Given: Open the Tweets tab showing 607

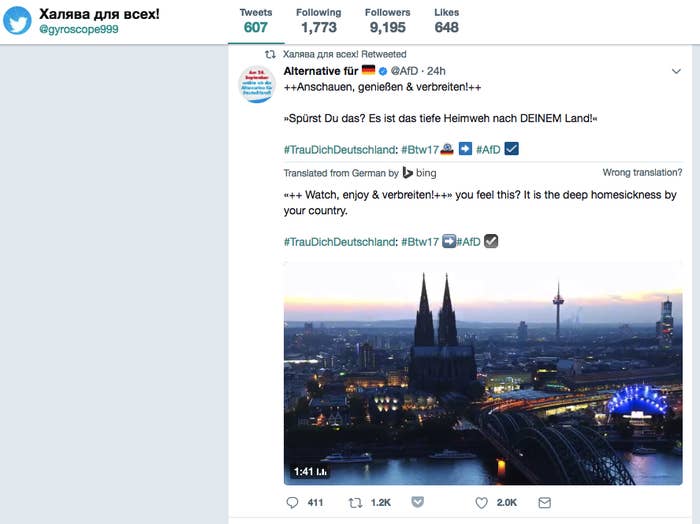Looking at the screenshot, I should point(256,21).
